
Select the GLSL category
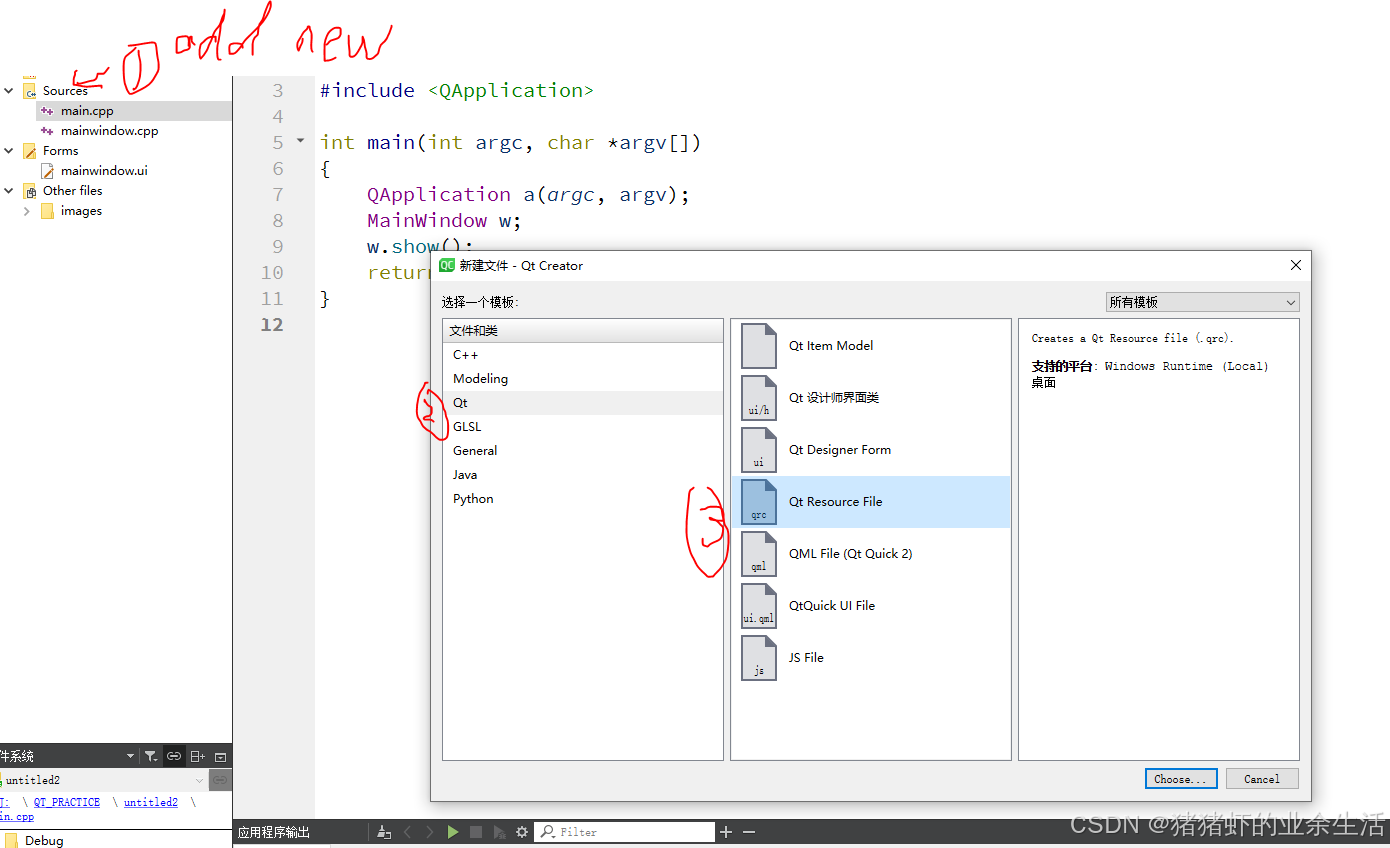pyautogui.click(x=583, y=427)
